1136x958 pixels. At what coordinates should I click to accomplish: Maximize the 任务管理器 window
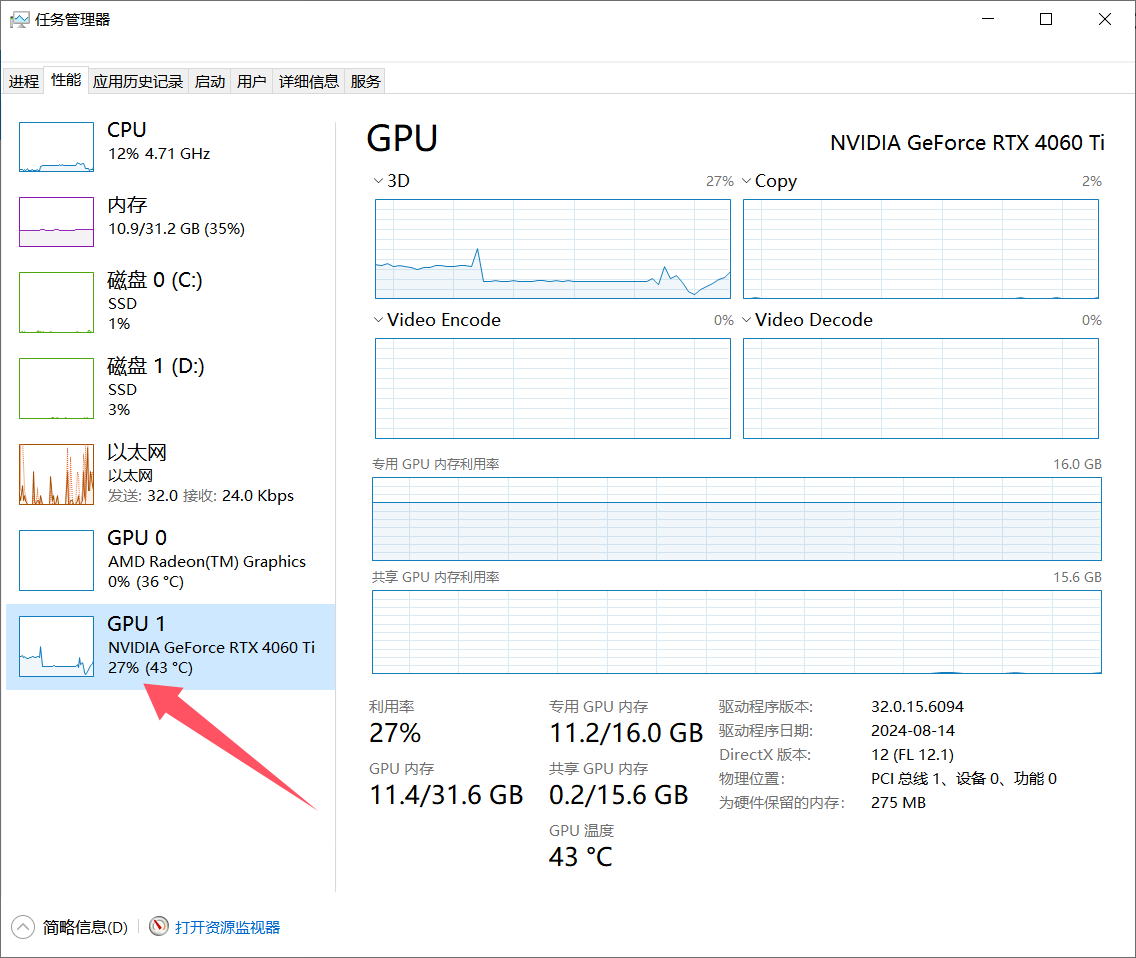[x=1046, y=20]
